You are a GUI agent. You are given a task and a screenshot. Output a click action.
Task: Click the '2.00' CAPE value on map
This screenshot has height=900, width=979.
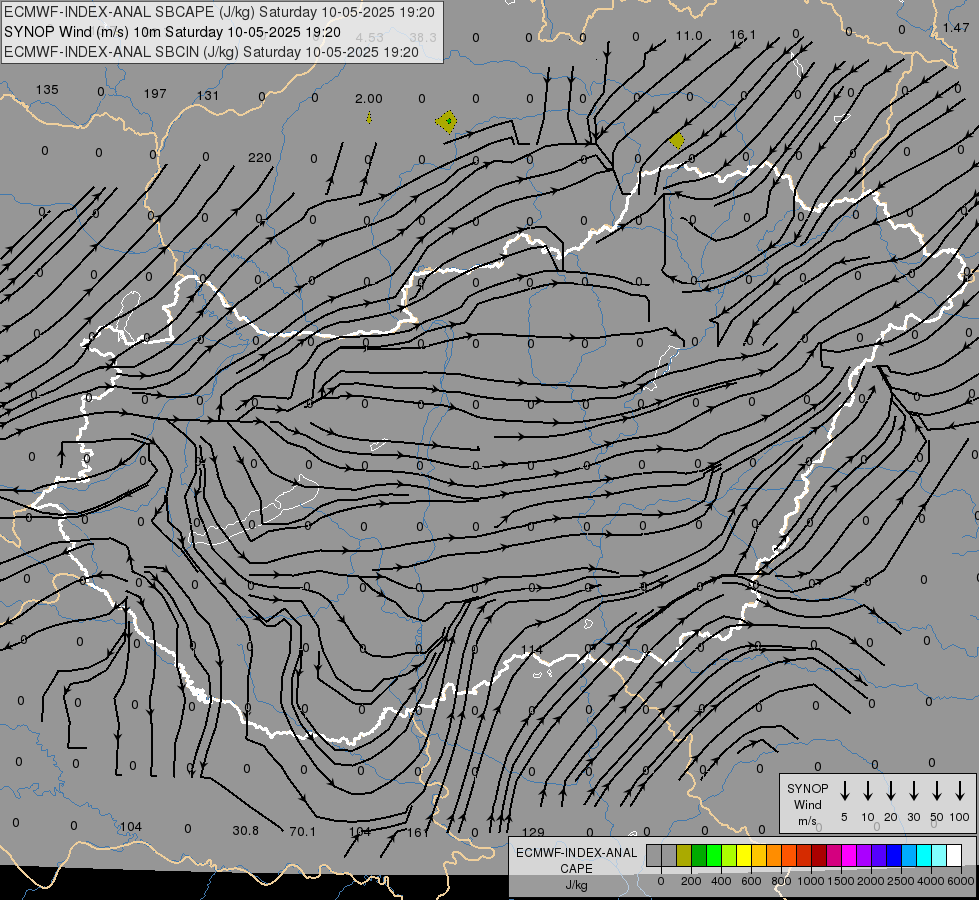pyautogui.click(x=368, y=99)
